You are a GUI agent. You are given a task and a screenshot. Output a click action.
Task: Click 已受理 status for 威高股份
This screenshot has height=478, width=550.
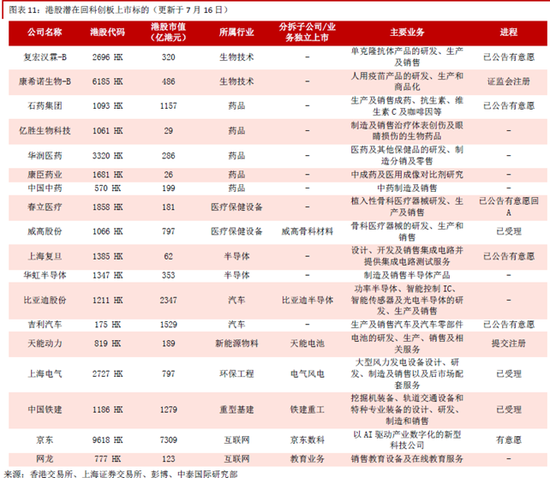[509, 231]
